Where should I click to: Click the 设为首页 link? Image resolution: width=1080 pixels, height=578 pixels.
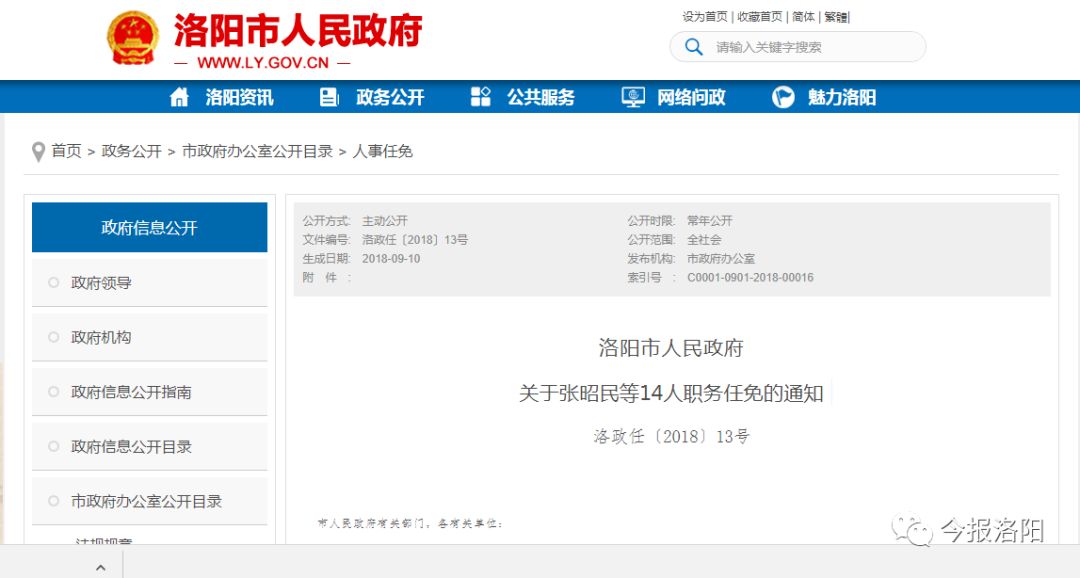tap(705, 17)
